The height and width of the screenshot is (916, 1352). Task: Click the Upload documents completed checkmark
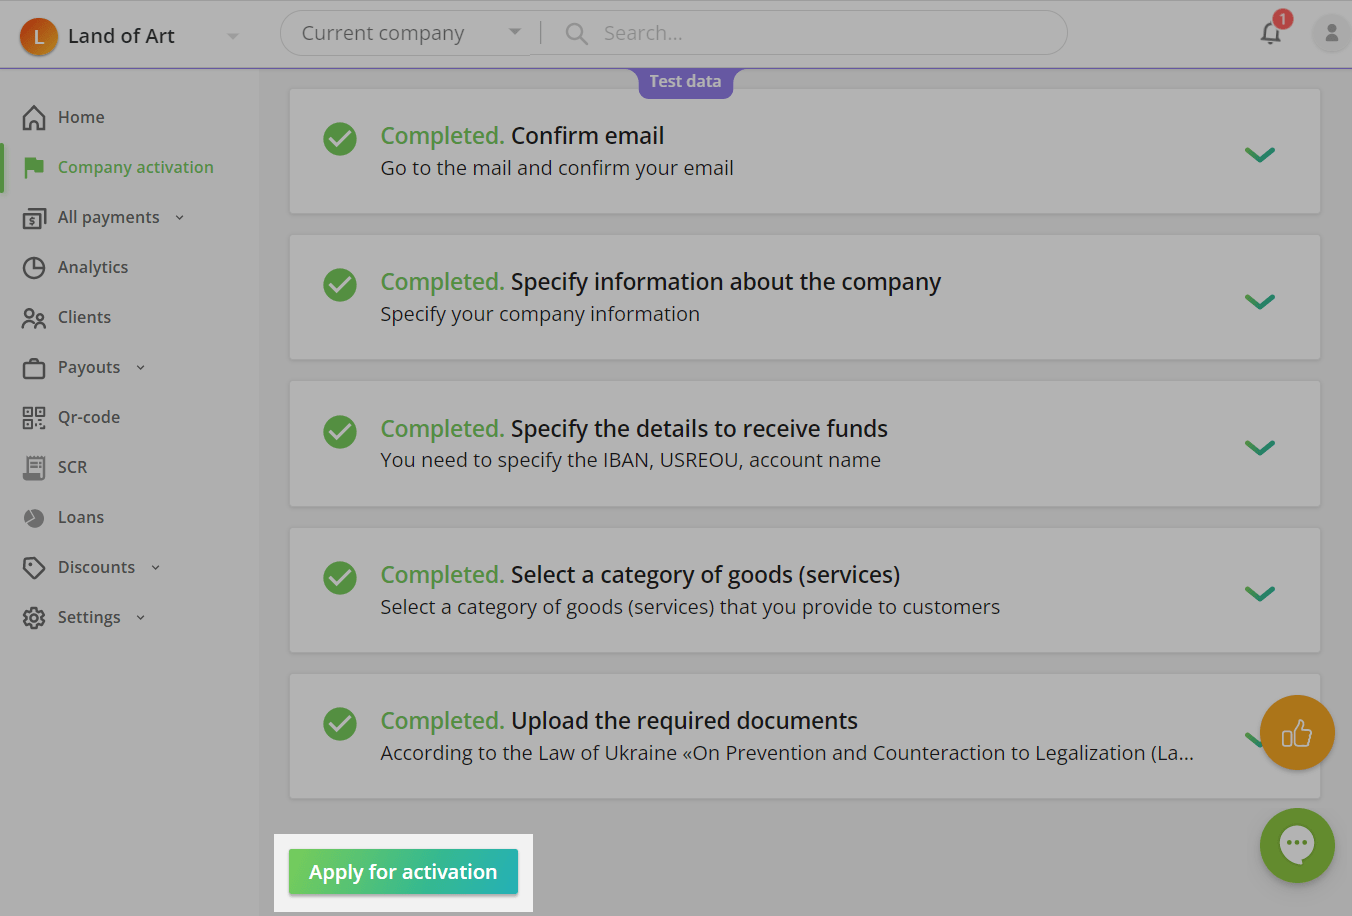(340, 724)
